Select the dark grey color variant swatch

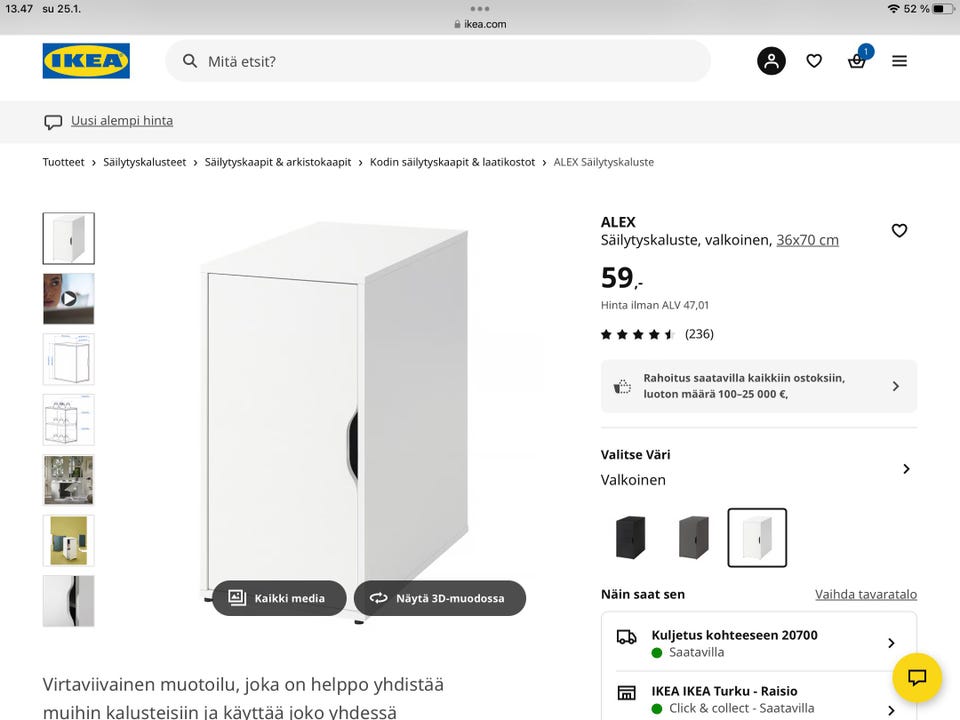[x=693, y=537]
